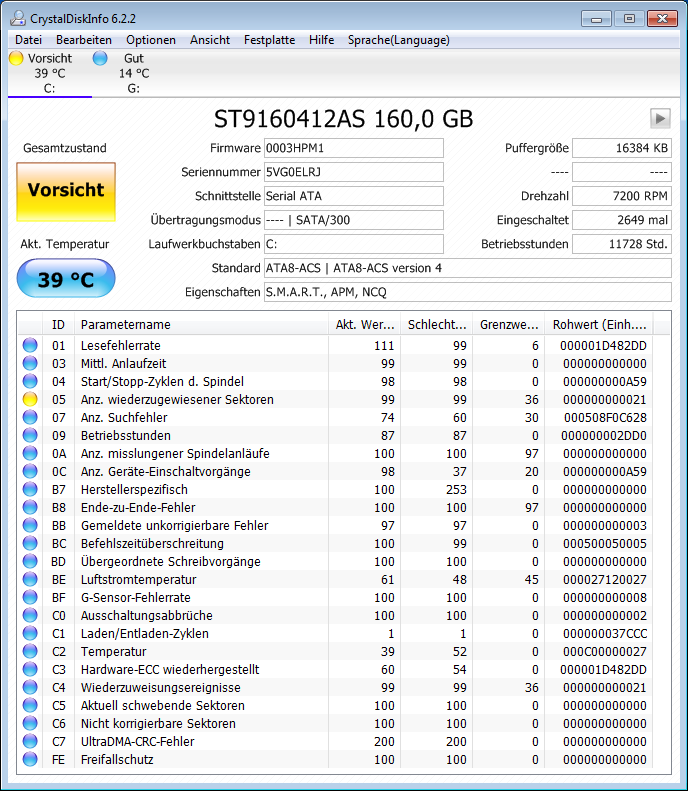Click status orb for Herstellerspezifisch
688x791 pixels.
pyautogui.click(x=30, y=489)
